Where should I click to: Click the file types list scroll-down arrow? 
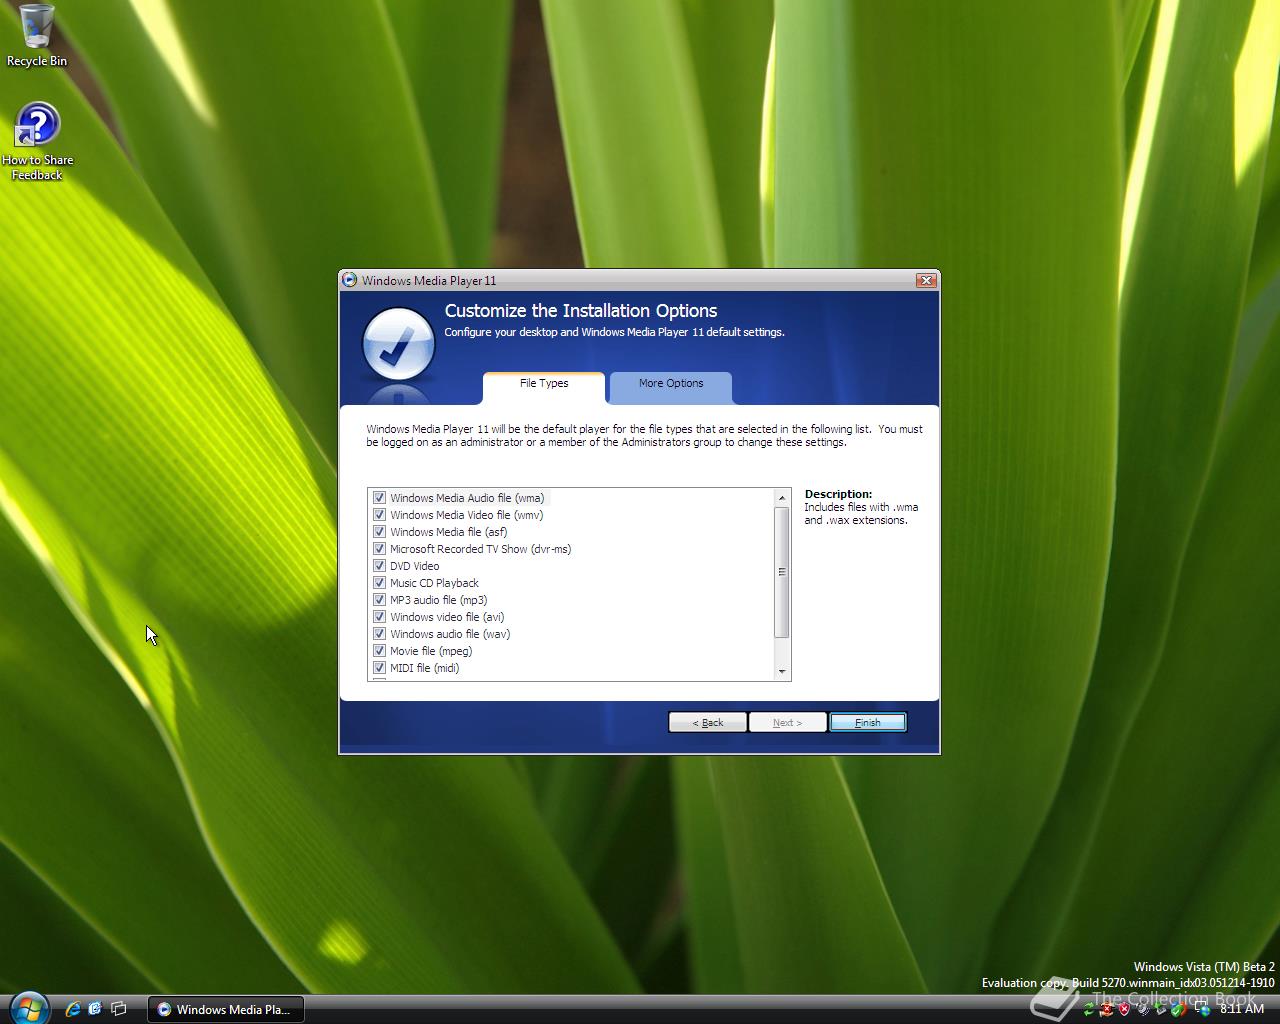[782, 672]
